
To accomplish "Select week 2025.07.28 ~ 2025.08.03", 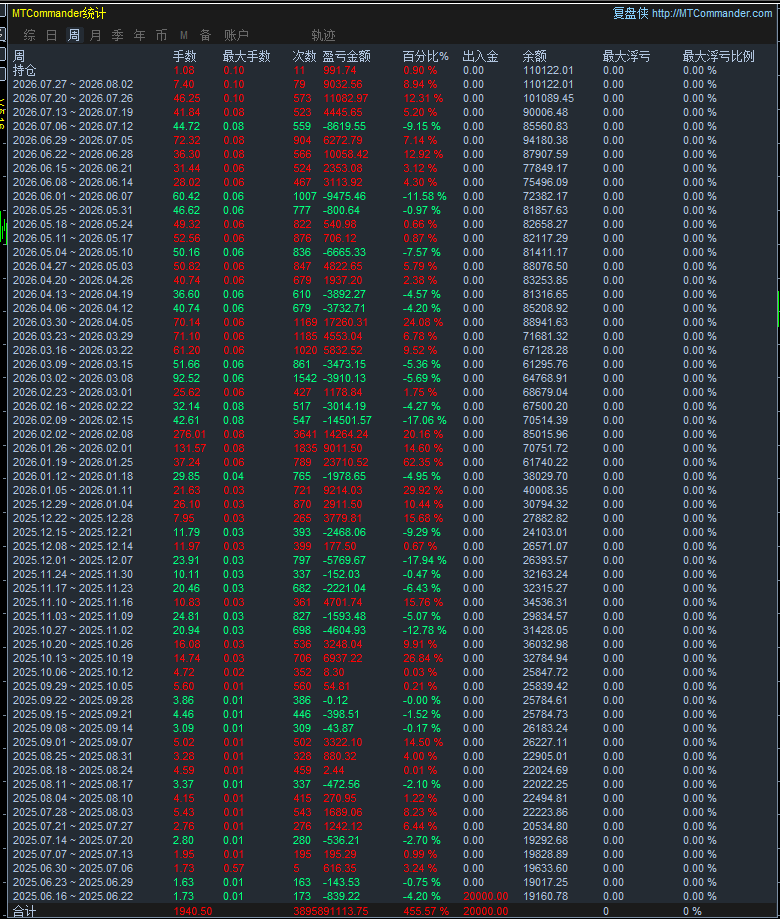I will pyautogui.click(x=73, y=812).
